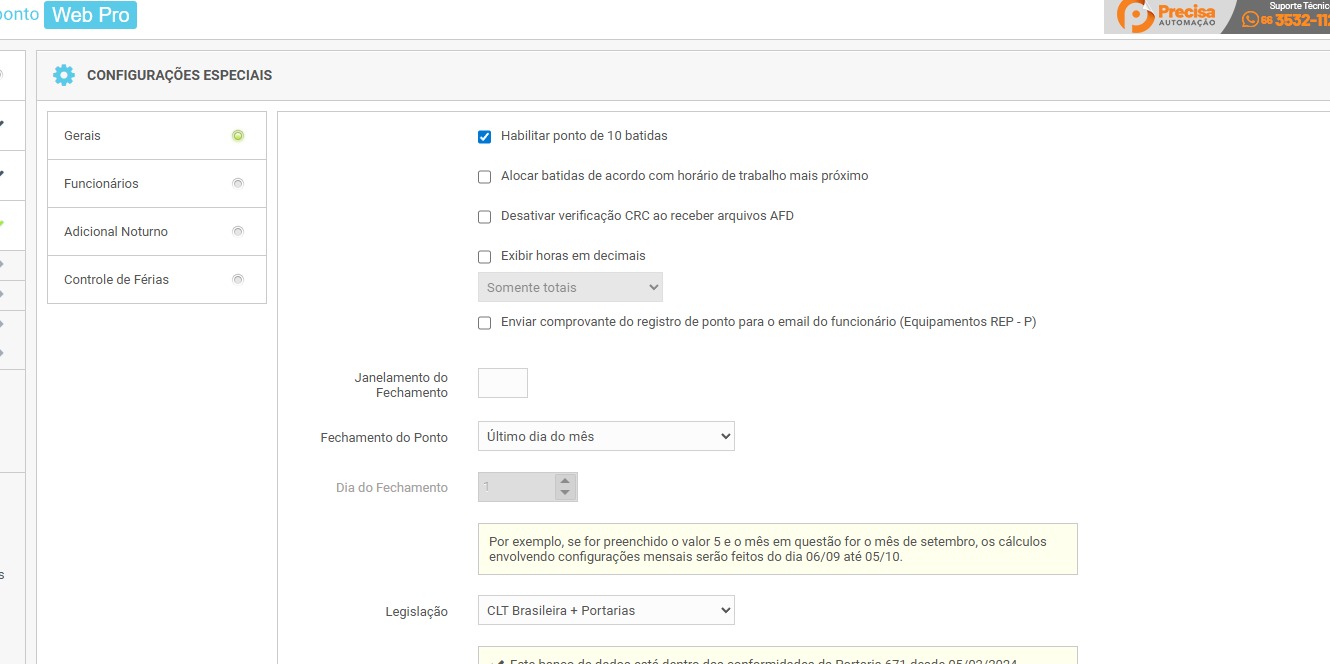Toggle Exibir horas em decimais checkbox
The height and width of the screenshot is (664, 1330).
pyautogui.click(x=485, y=257)
